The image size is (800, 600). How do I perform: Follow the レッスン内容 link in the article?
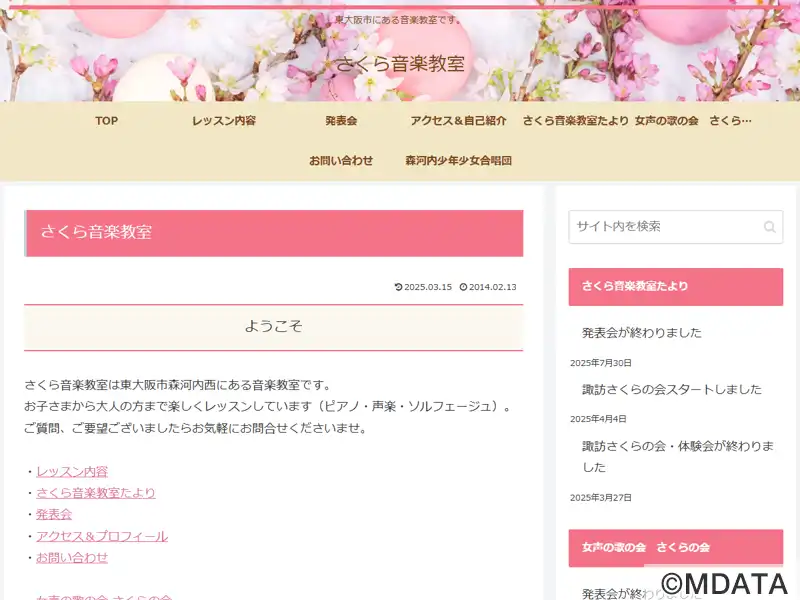[x=72, y=471]
